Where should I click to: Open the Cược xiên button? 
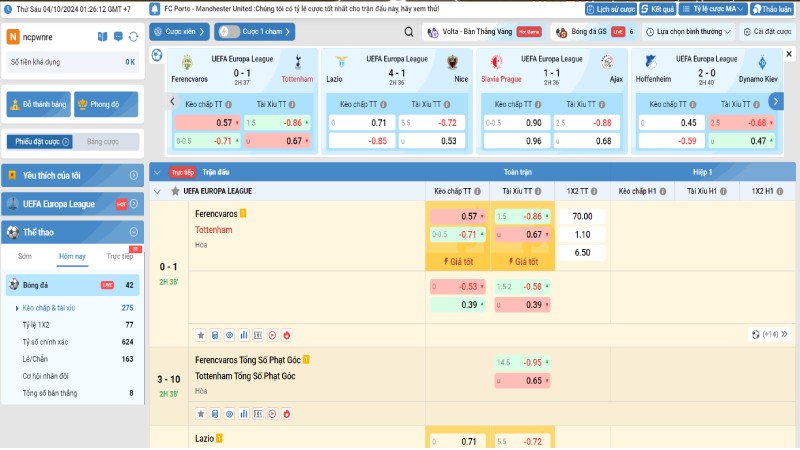click(179, 32)
